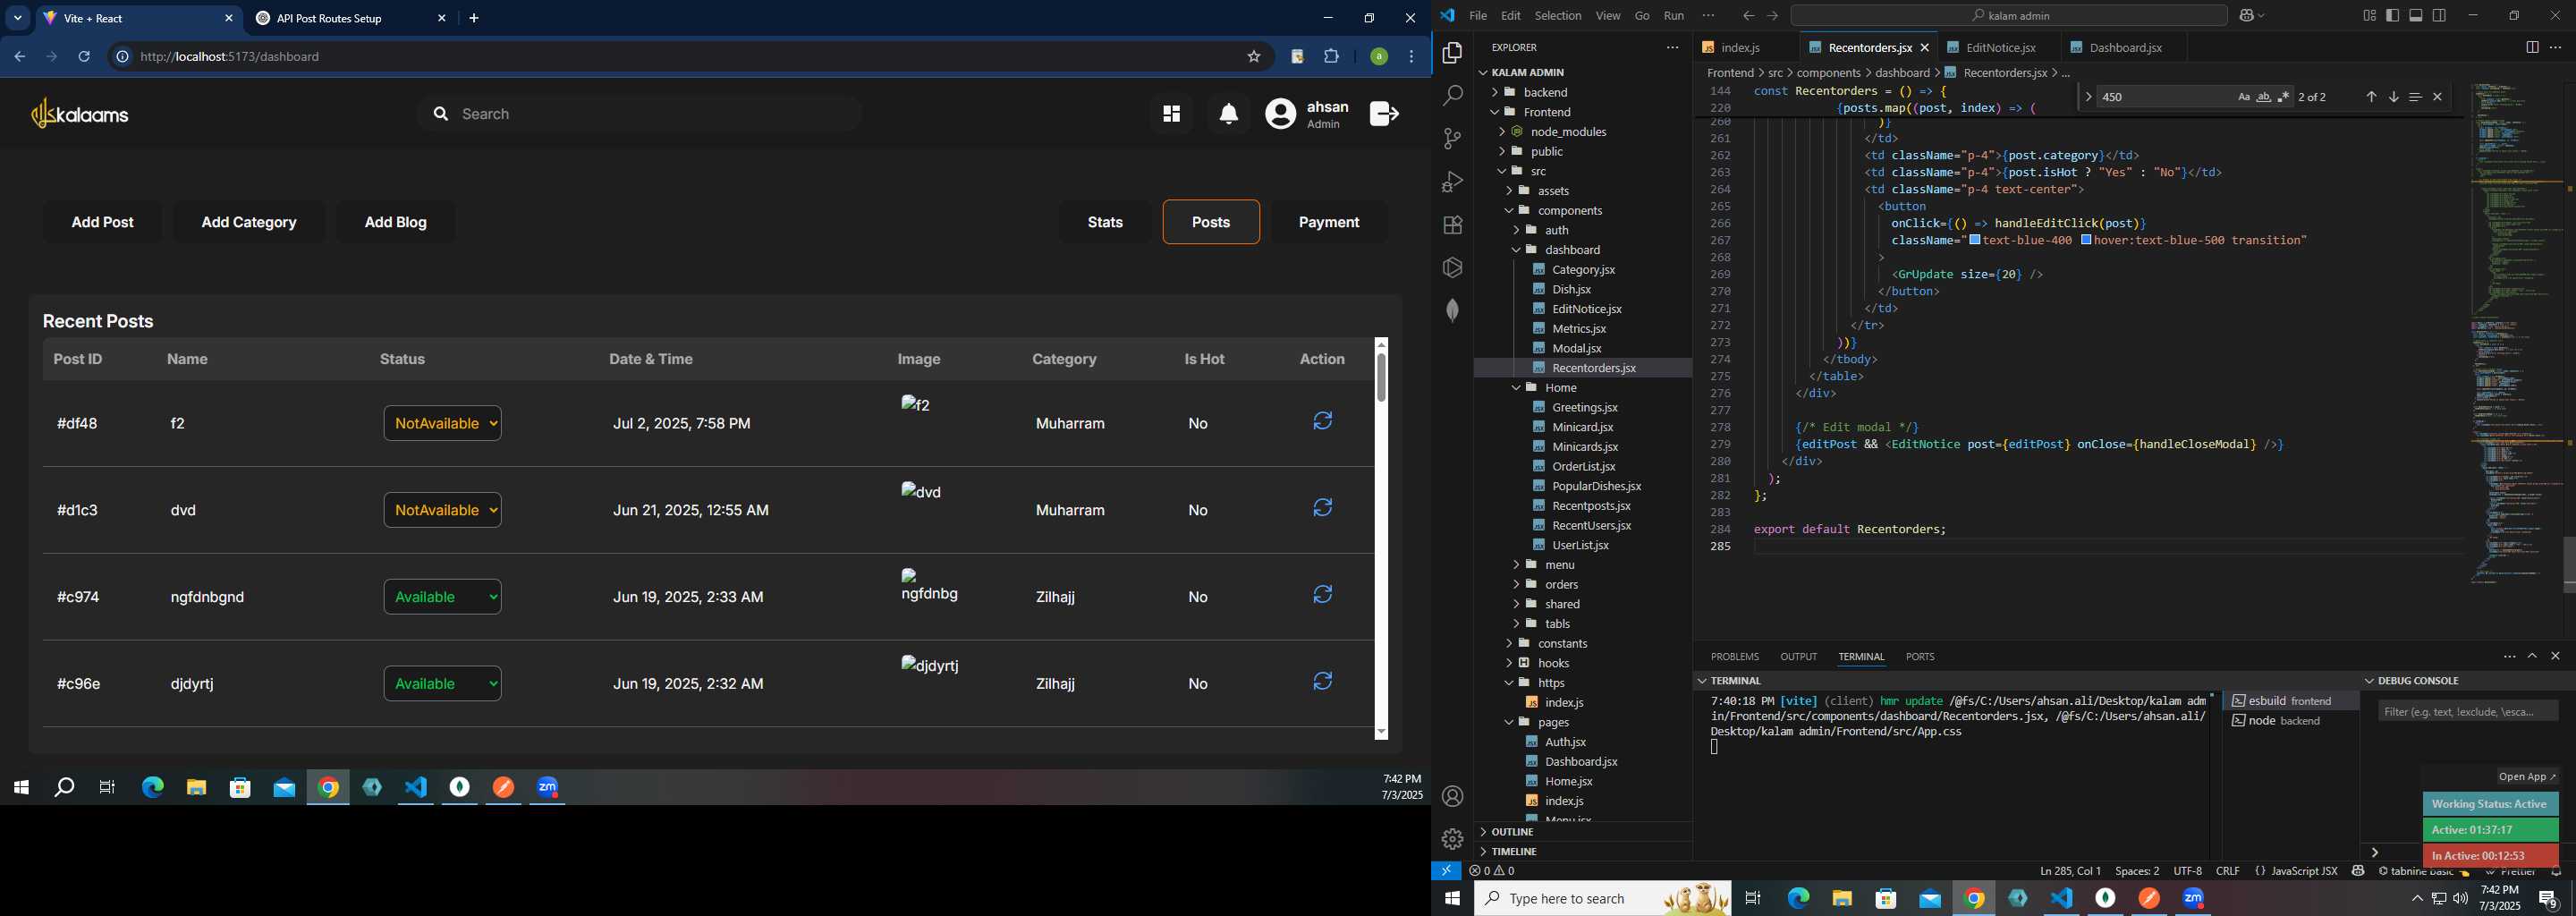Toggle Match Case in find widget
This screenshot has width=2576, height=916.
(2244, 97)
